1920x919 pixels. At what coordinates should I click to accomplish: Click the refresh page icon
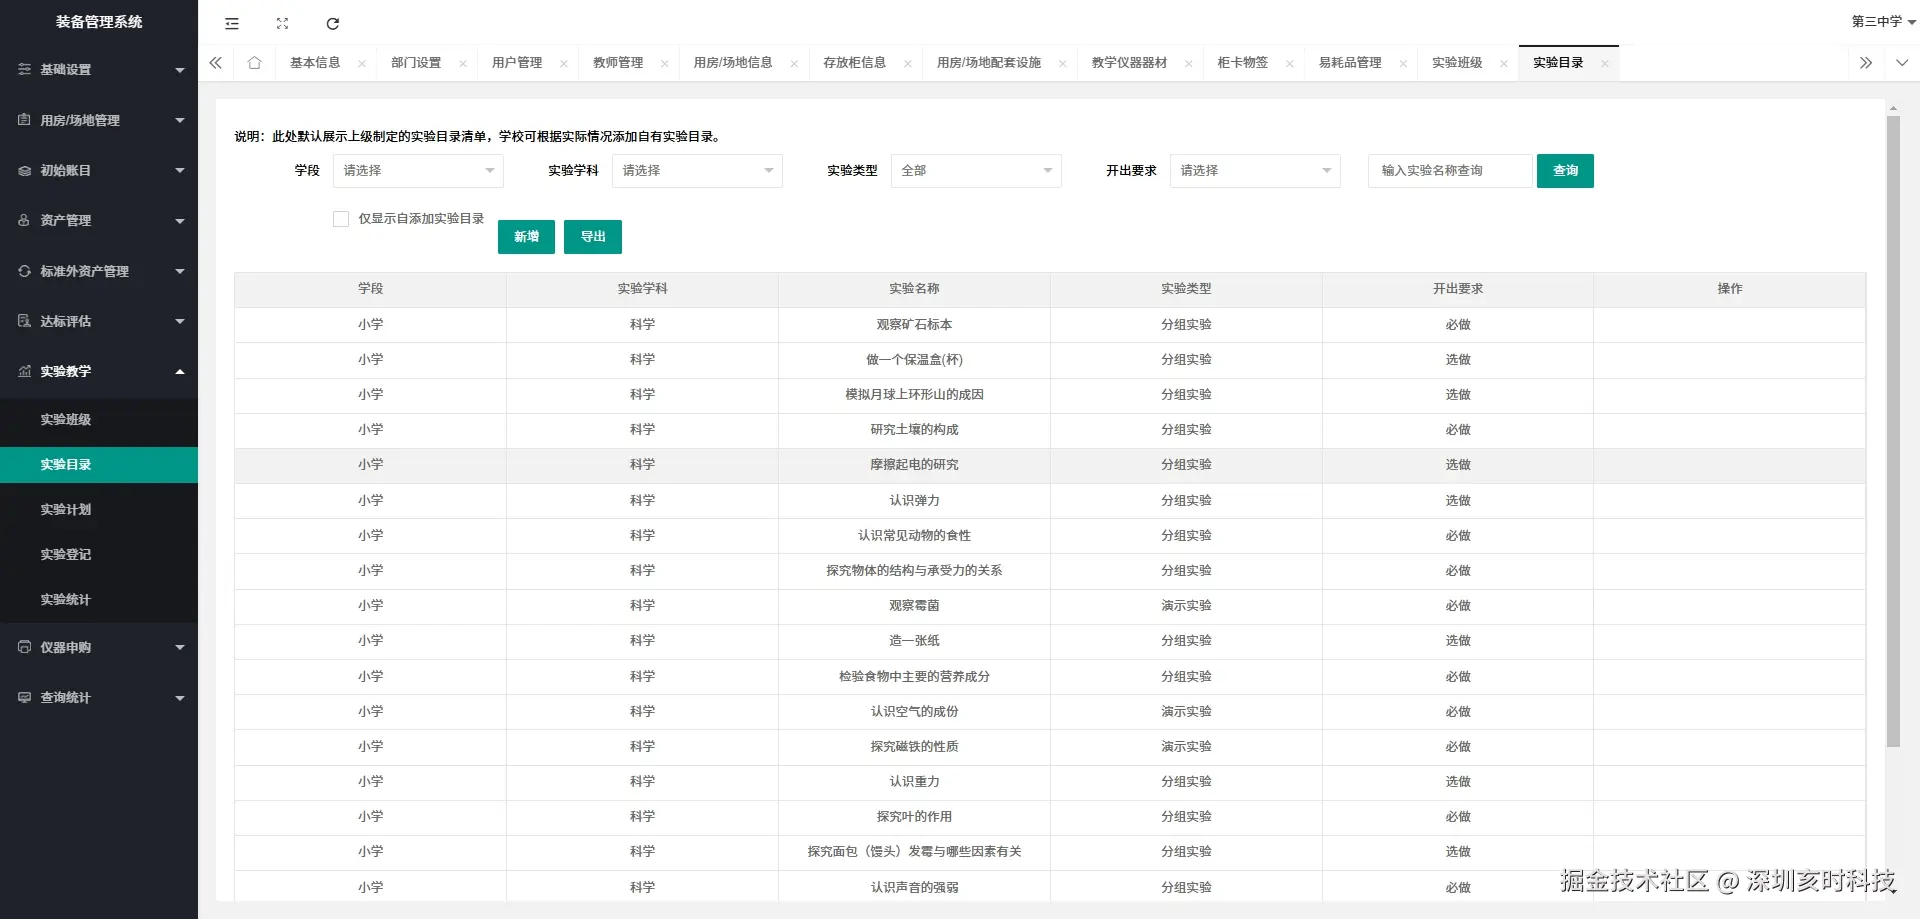[333, 23]
